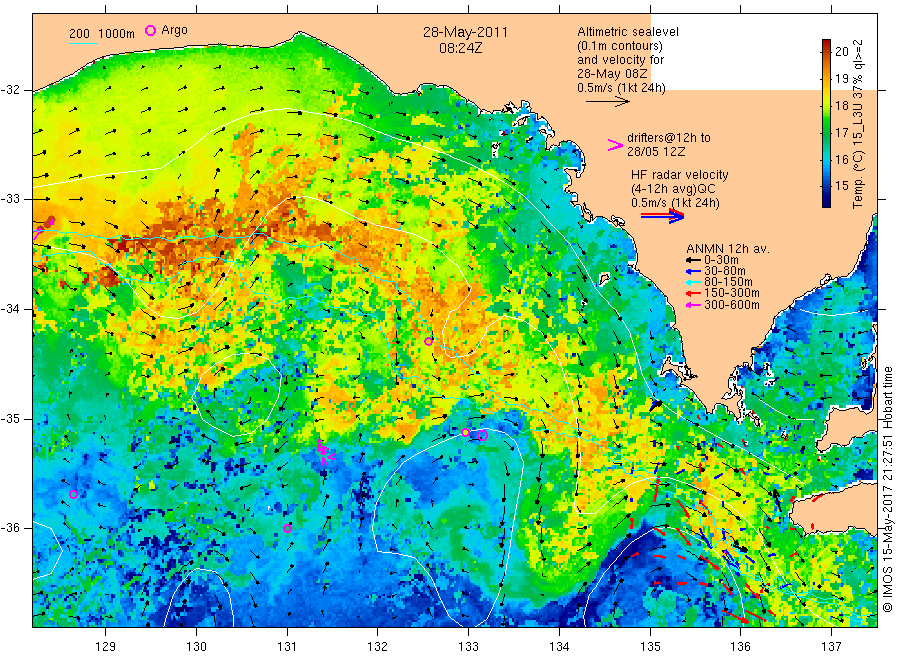Click the temperature colorbar at the dark blue bottom
The width and height of the screenshot is (900, 660).
click(x=826, y=201)
